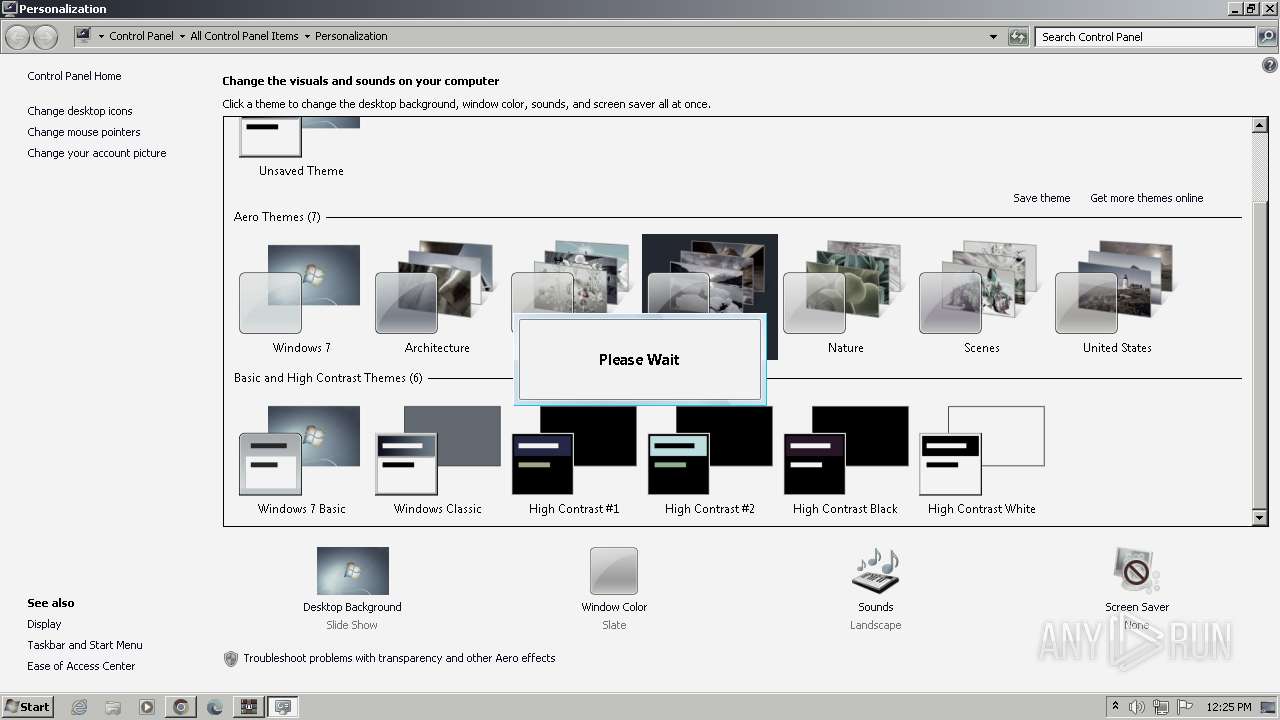Click Control Panel in breadcrumb
Viewport: 1280px width, 720px height.
pos(141,36)
